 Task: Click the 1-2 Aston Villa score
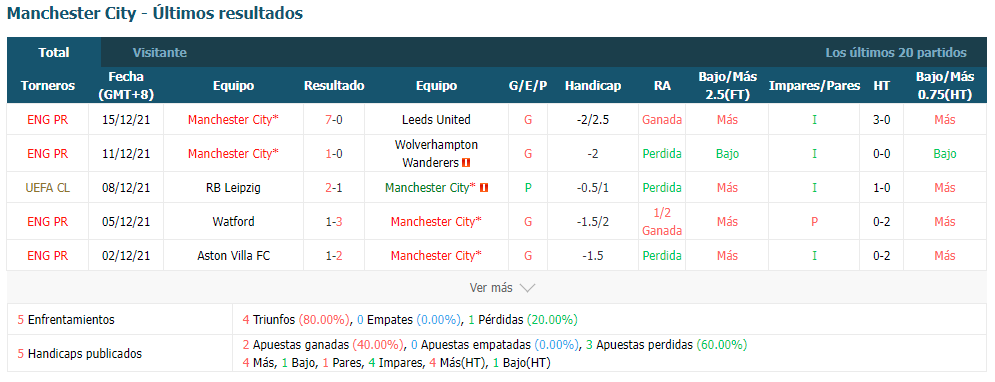click(x=334, y=256)
